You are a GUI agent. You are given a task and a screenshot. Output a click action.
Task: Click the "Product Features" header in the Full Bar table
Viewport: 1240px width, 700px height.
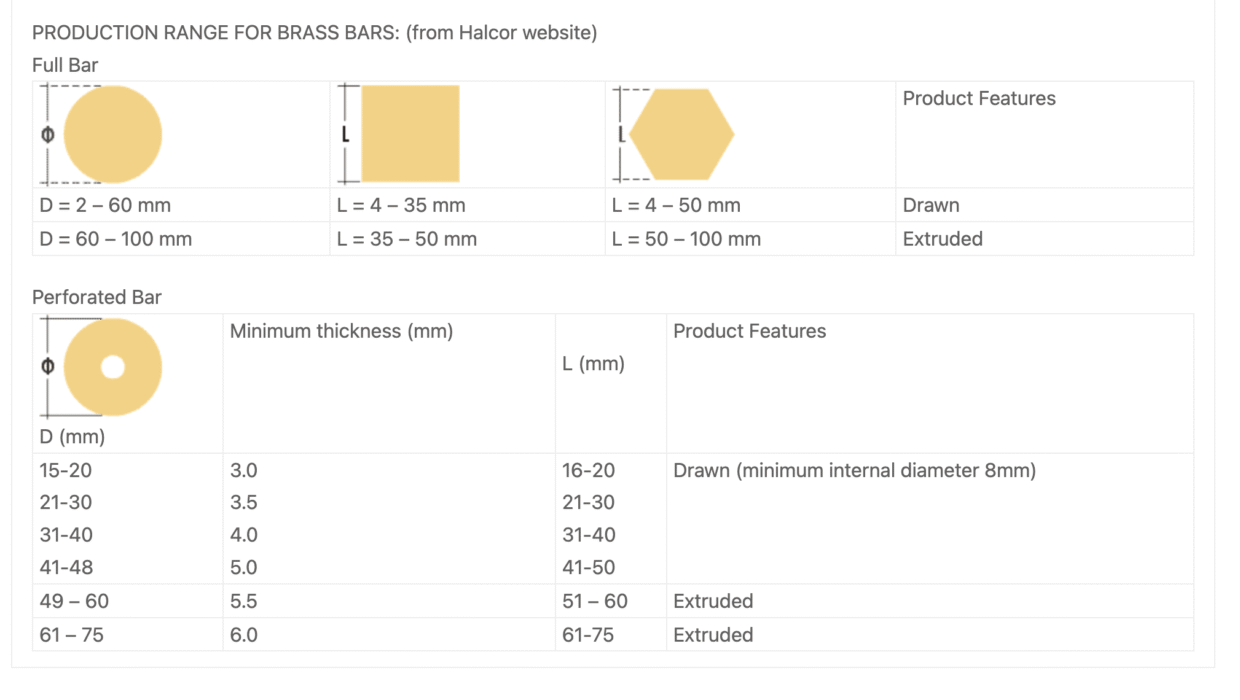(979, 98)
